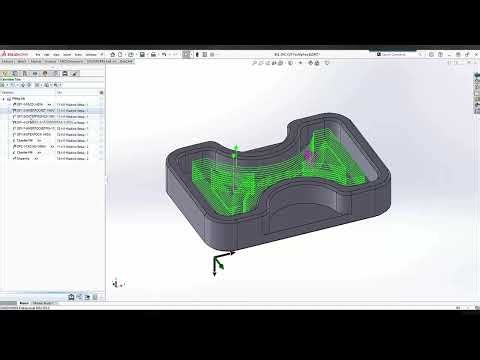Undo the last action with the Undo icon
Viewport: 480px width, 360px height.
pos(164,54)
